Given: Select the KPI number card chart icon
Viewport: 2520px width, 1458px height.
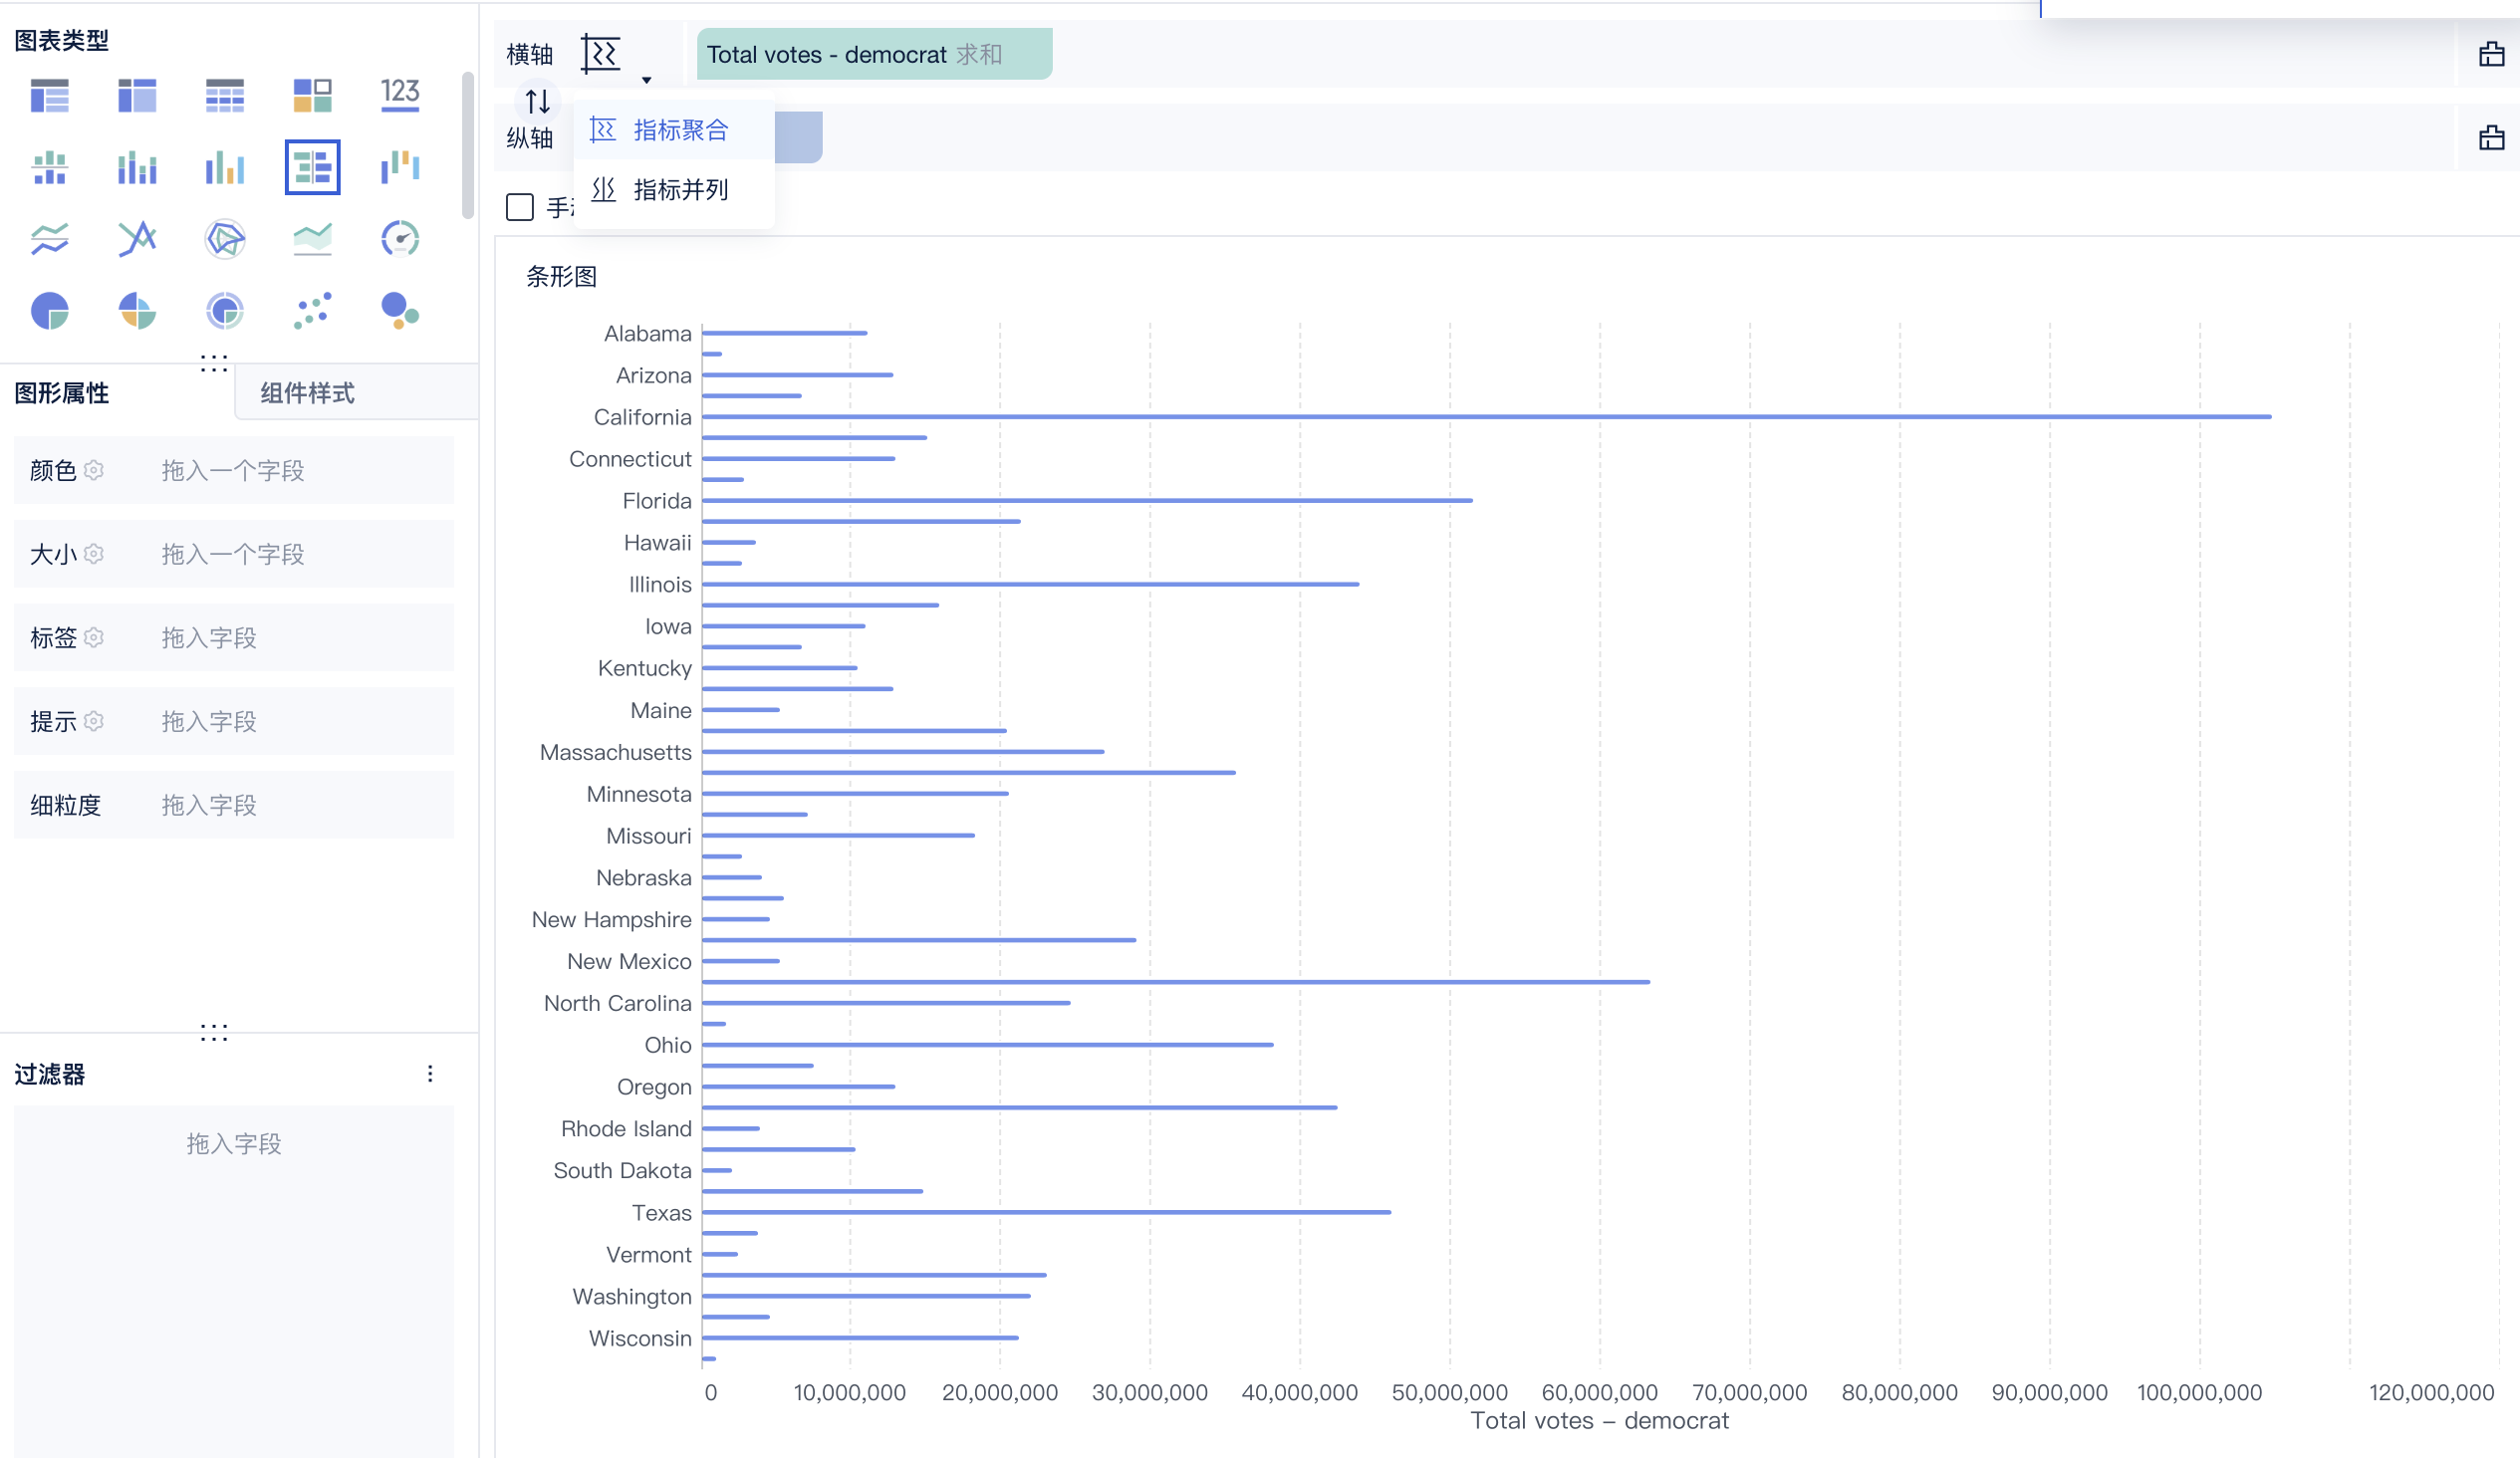Looking at the screenshot, I should coord(400,95).
